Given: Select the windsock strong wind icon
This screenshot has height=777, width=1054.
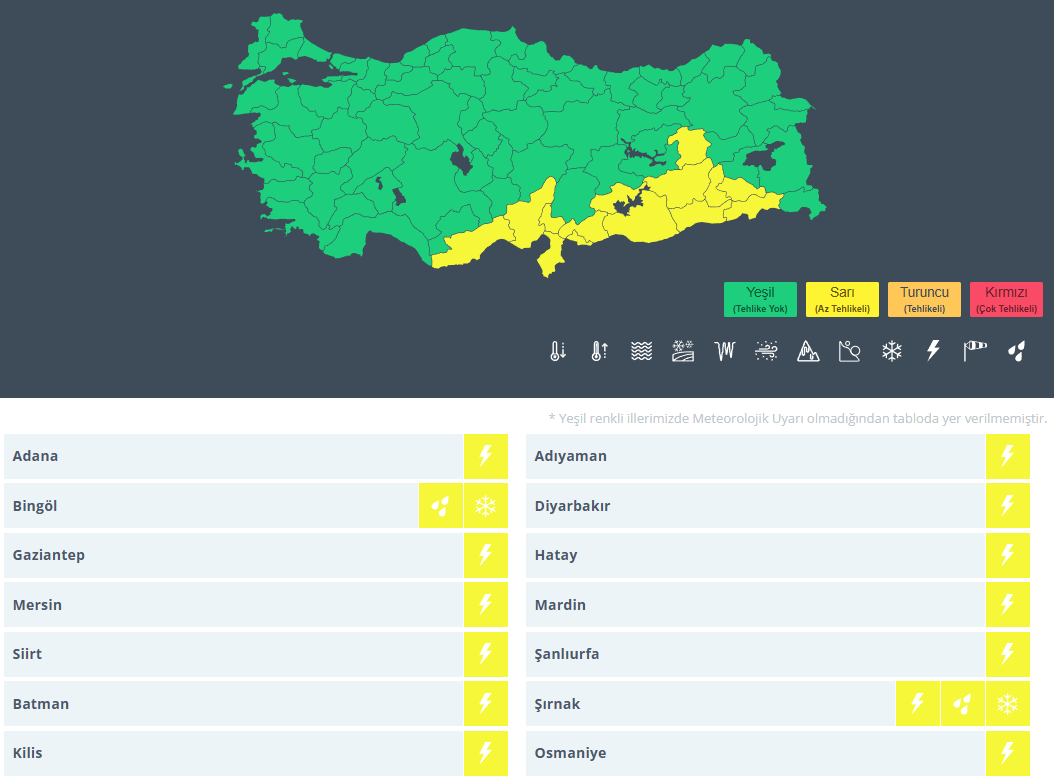Looking at the screenshot, I should [975, 351].
